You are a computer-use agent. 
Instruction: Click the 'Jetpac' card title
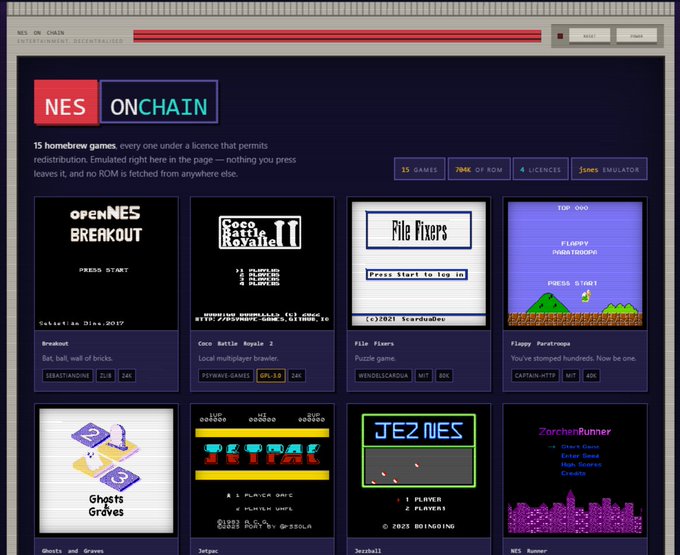[x=208, y=551]
